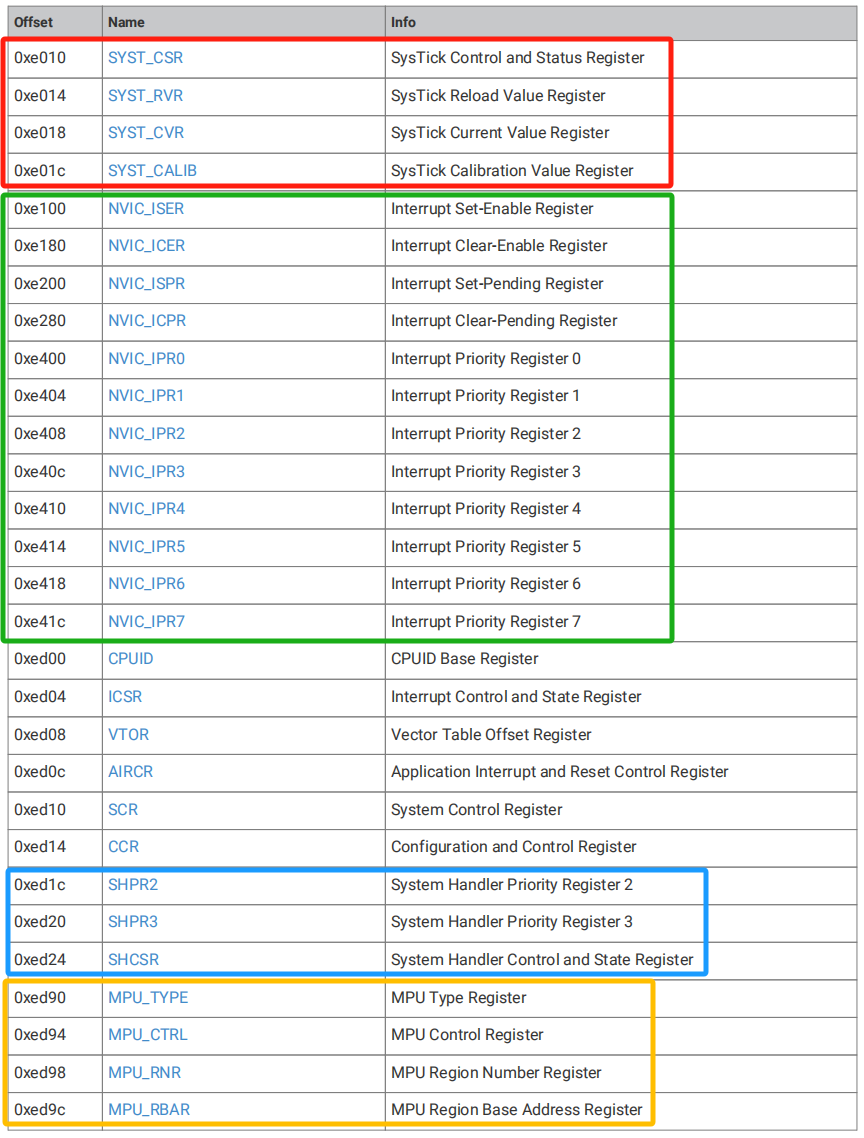Select 'Application Interrupt and Reset Control Register'
Viewport: 864px width, 1138px height.
tap(560, 771)
